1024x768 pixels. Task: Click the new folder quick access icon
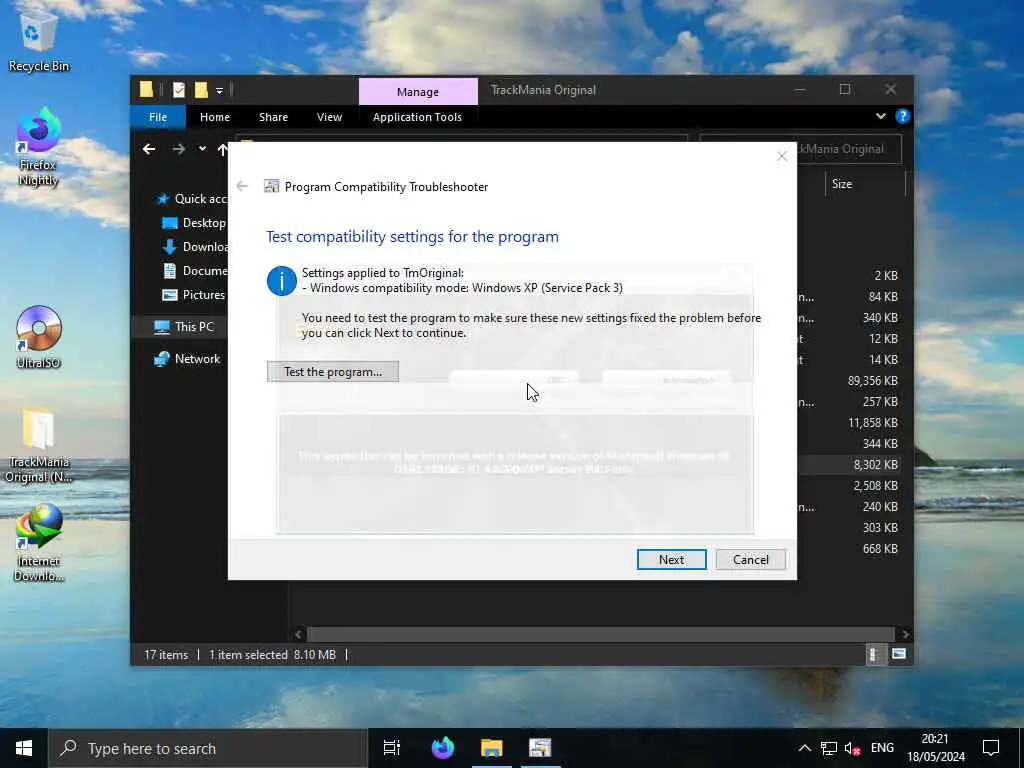(x=201, y=90)
